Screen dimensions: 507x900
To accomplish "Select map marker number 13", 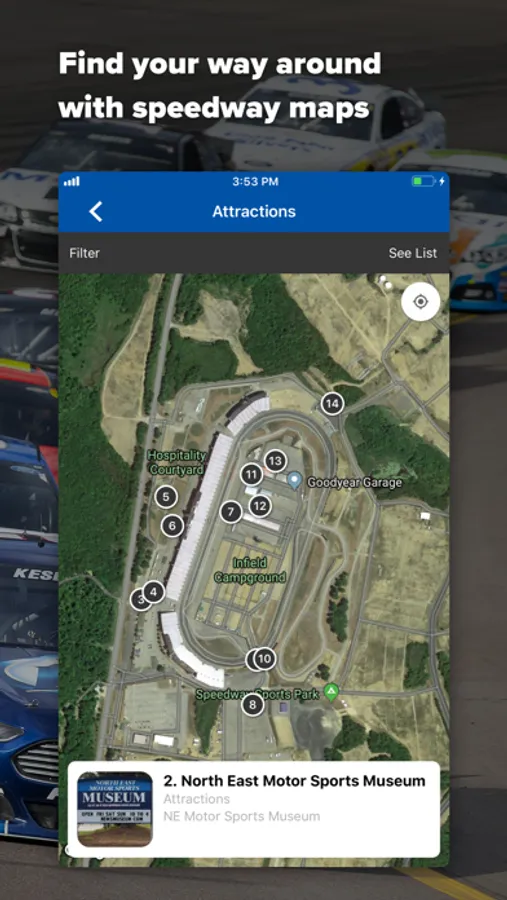I will coord(276,460).
